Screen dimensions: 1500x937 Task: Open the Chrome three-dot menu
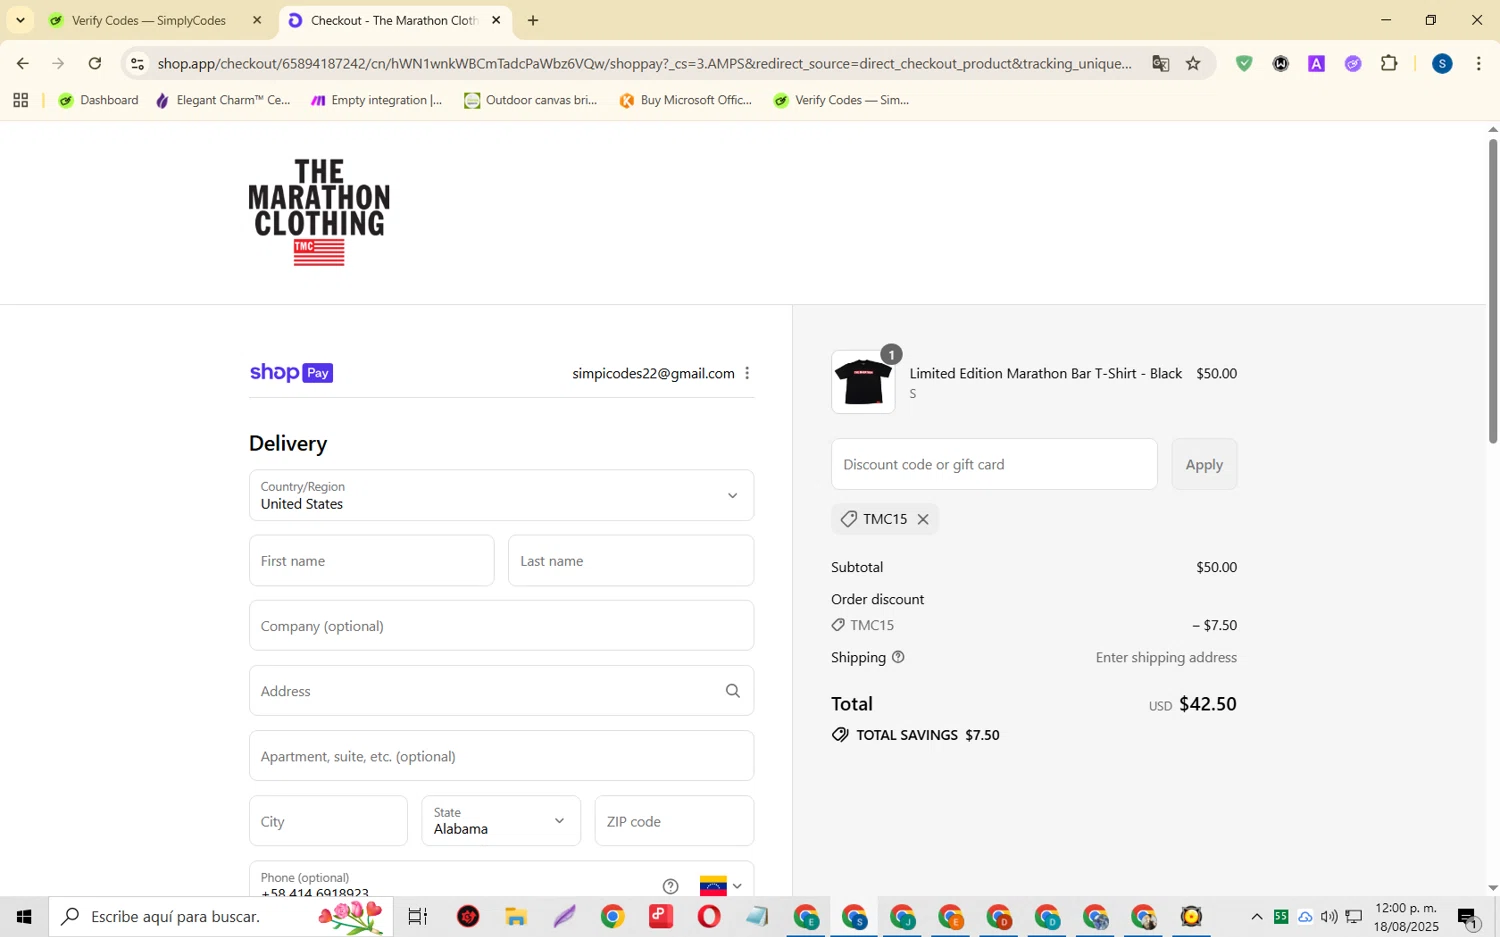[x=1479, y=64]
